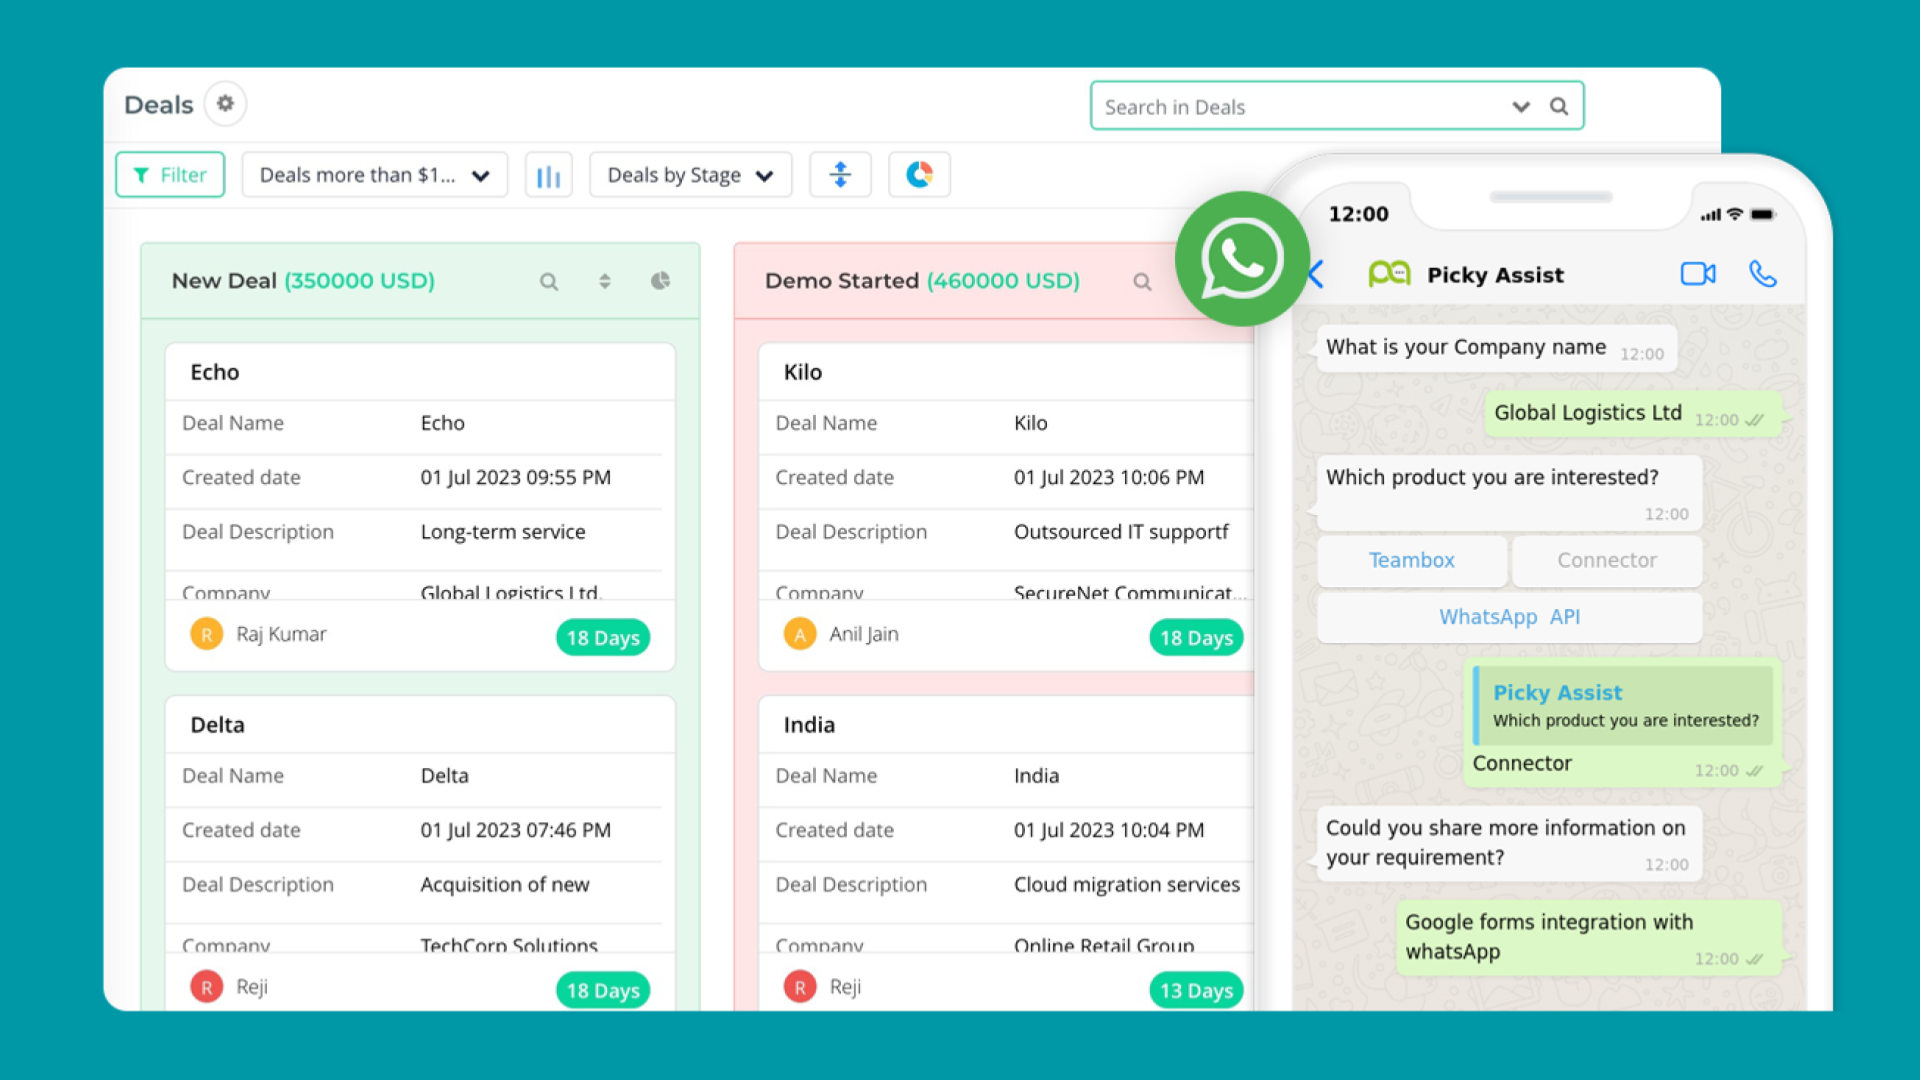Click the search icon in Demo Started column
The image size is (1920, 1080).
pyautogui.click(x=1143, y=282)
